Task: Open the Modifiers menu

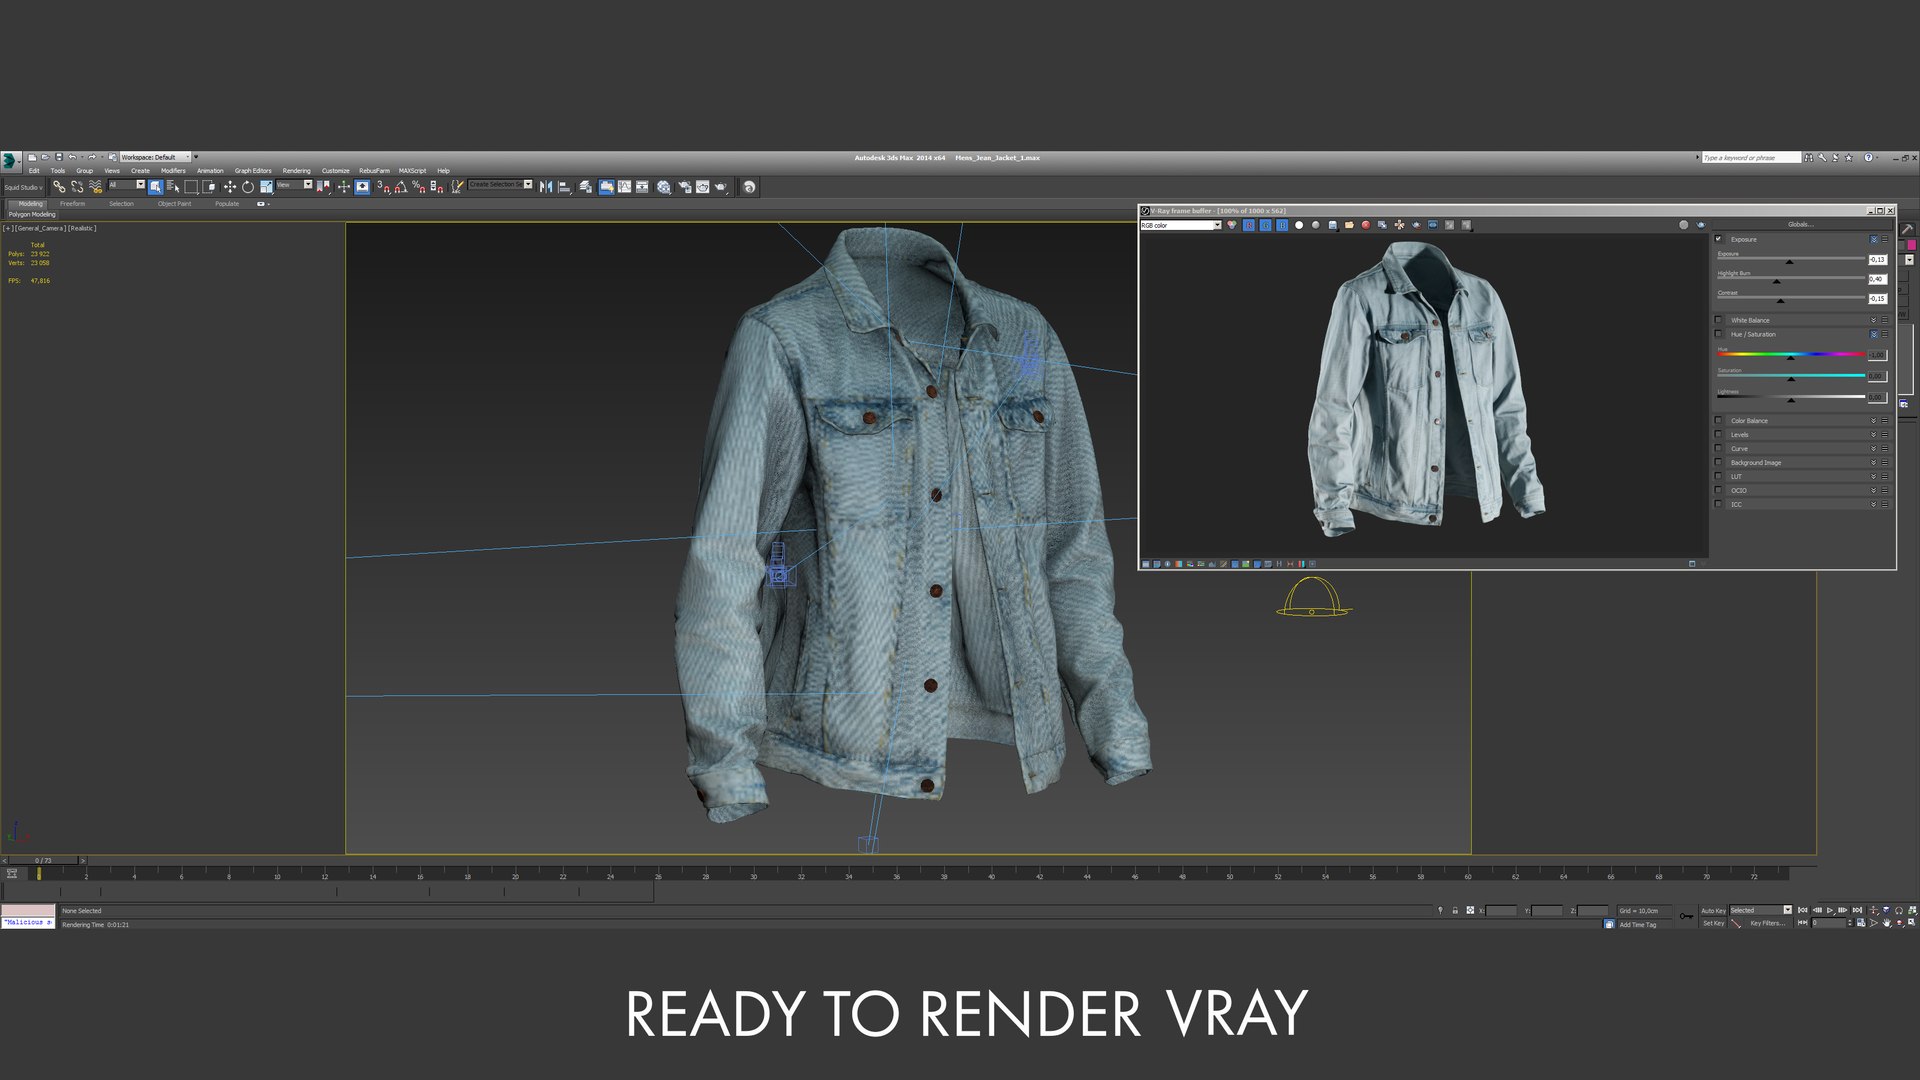Action: [x=173, y=171]
